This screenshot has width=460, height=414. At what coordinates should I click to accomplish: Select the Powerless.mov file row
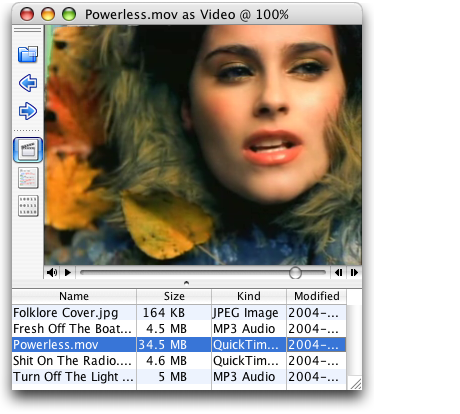pos(179,345)
